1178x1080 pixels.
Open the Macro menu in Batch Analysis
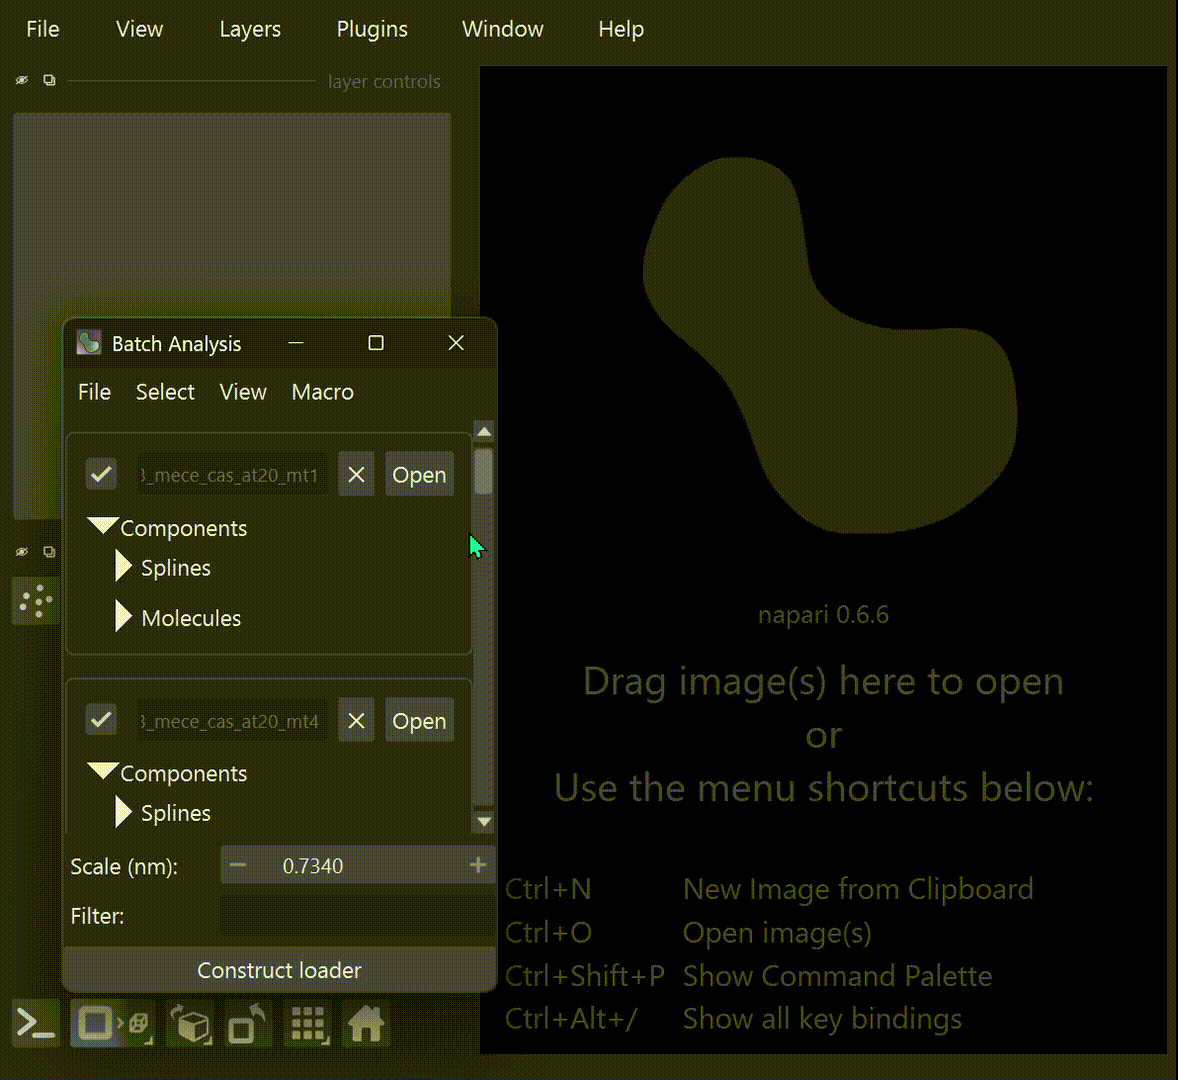click(x=322, y=392)
